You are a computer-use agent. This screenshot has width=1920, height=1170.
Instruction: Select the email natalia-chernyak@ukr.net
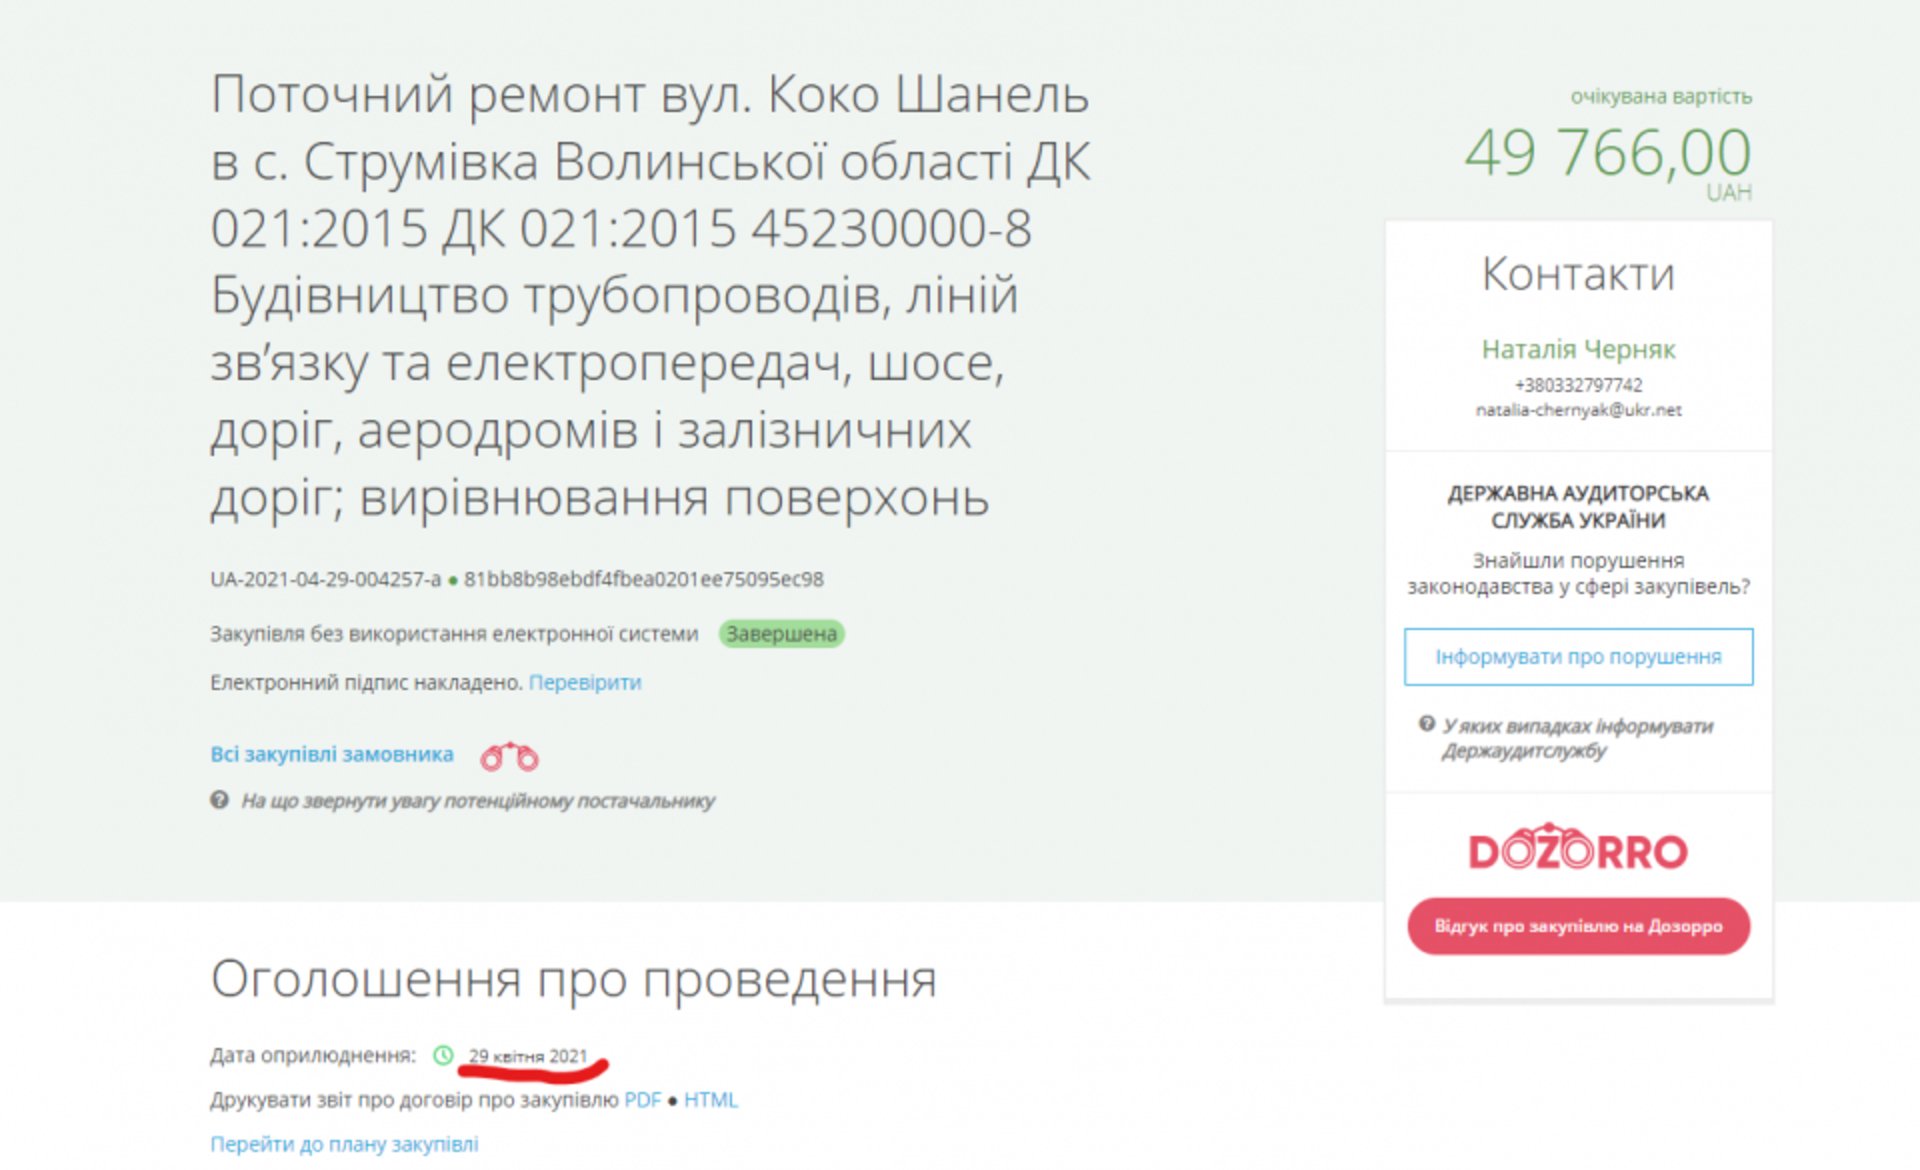pyautogui.click(x=1578, y=410)
